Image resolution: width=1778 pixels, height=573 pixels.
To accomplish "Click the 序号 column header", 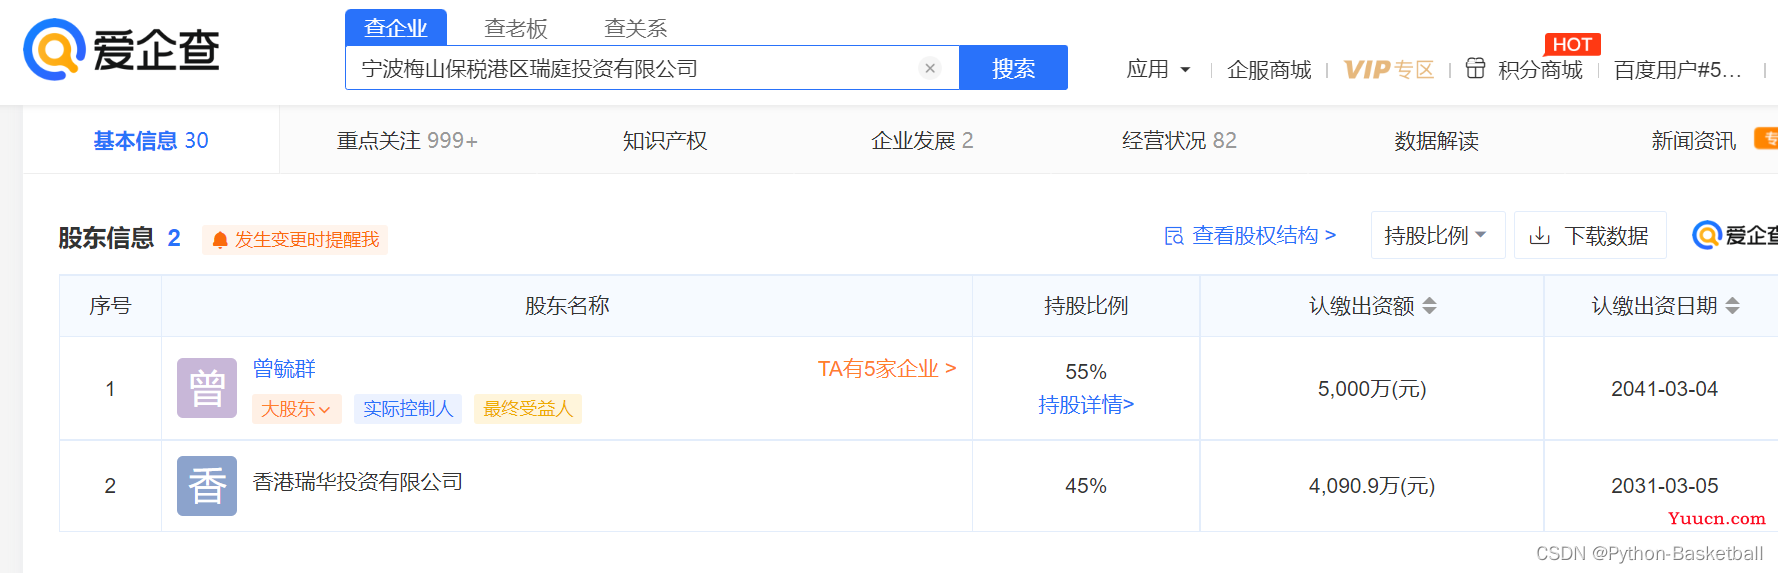I will point(110,306).
